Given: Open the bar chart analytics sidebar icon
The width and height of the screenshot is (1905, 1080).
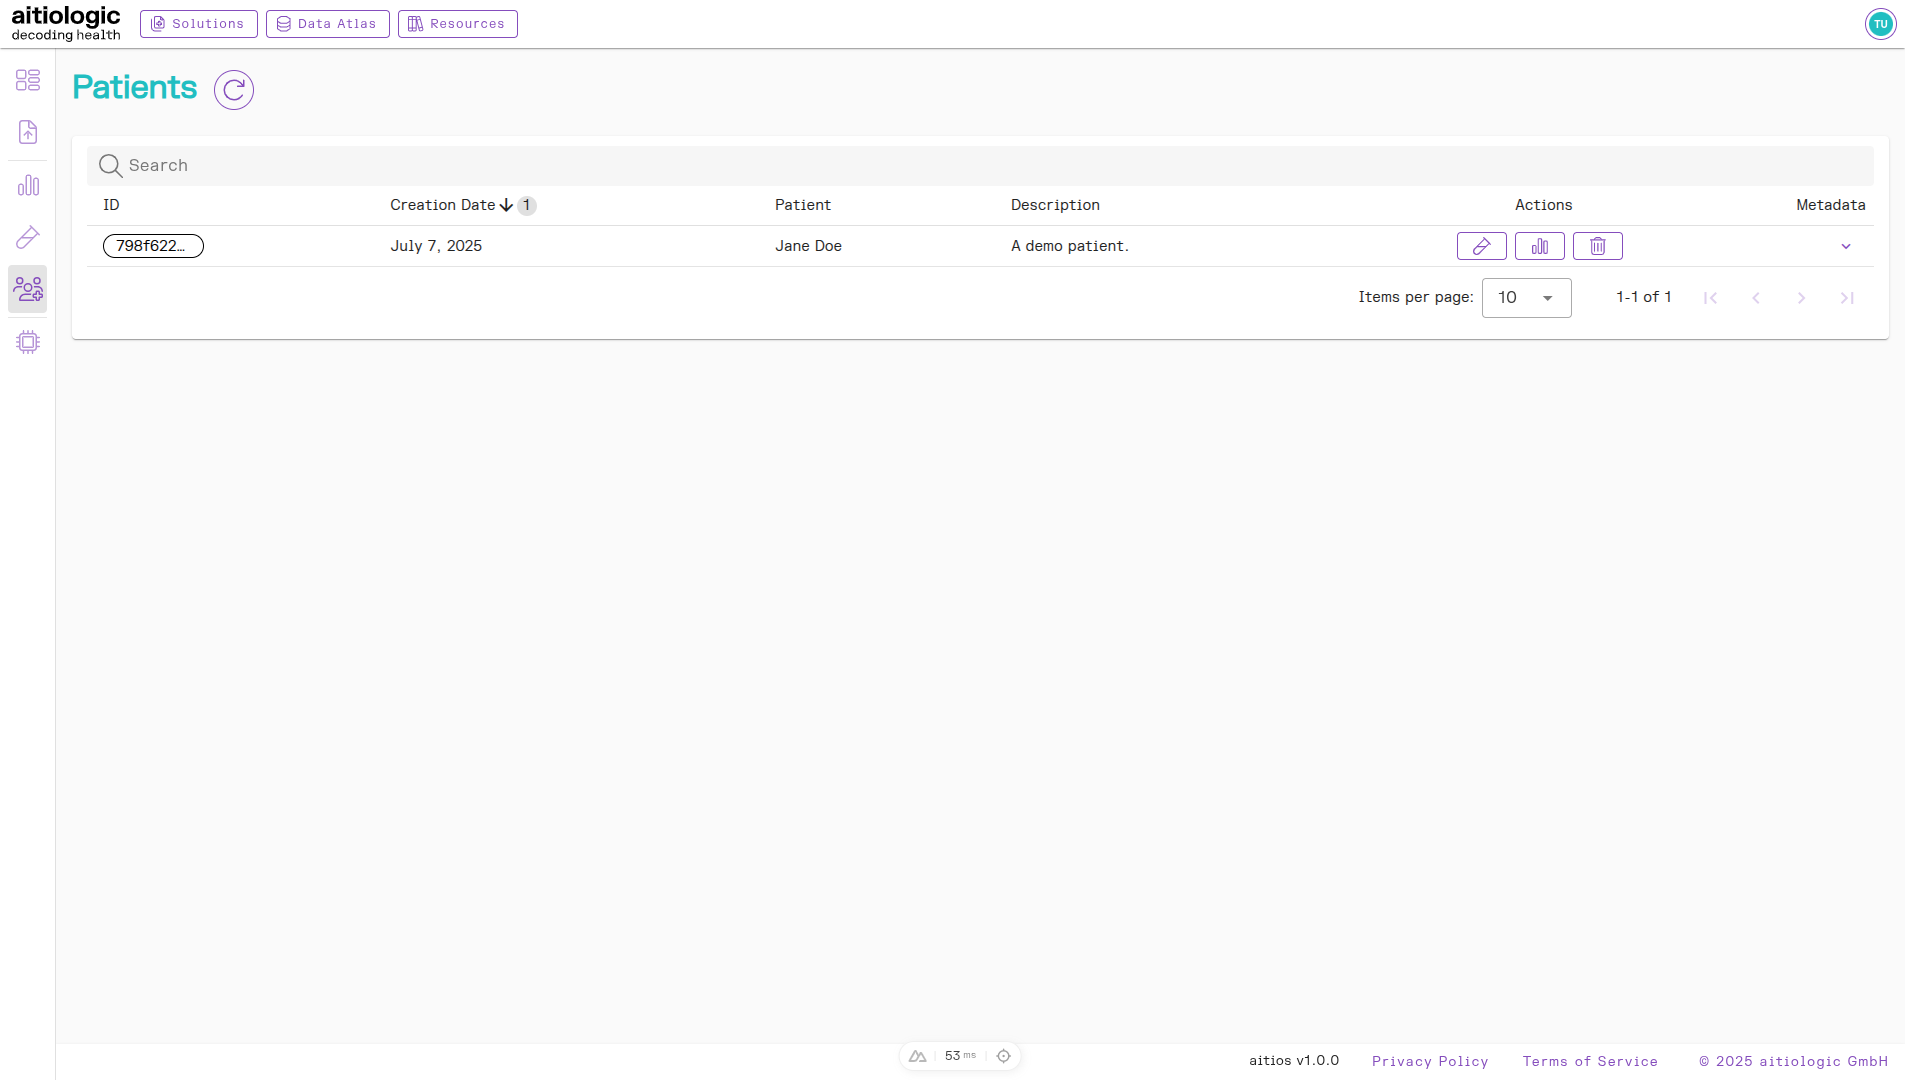Looking at the screenshot, I should (28, 186).
